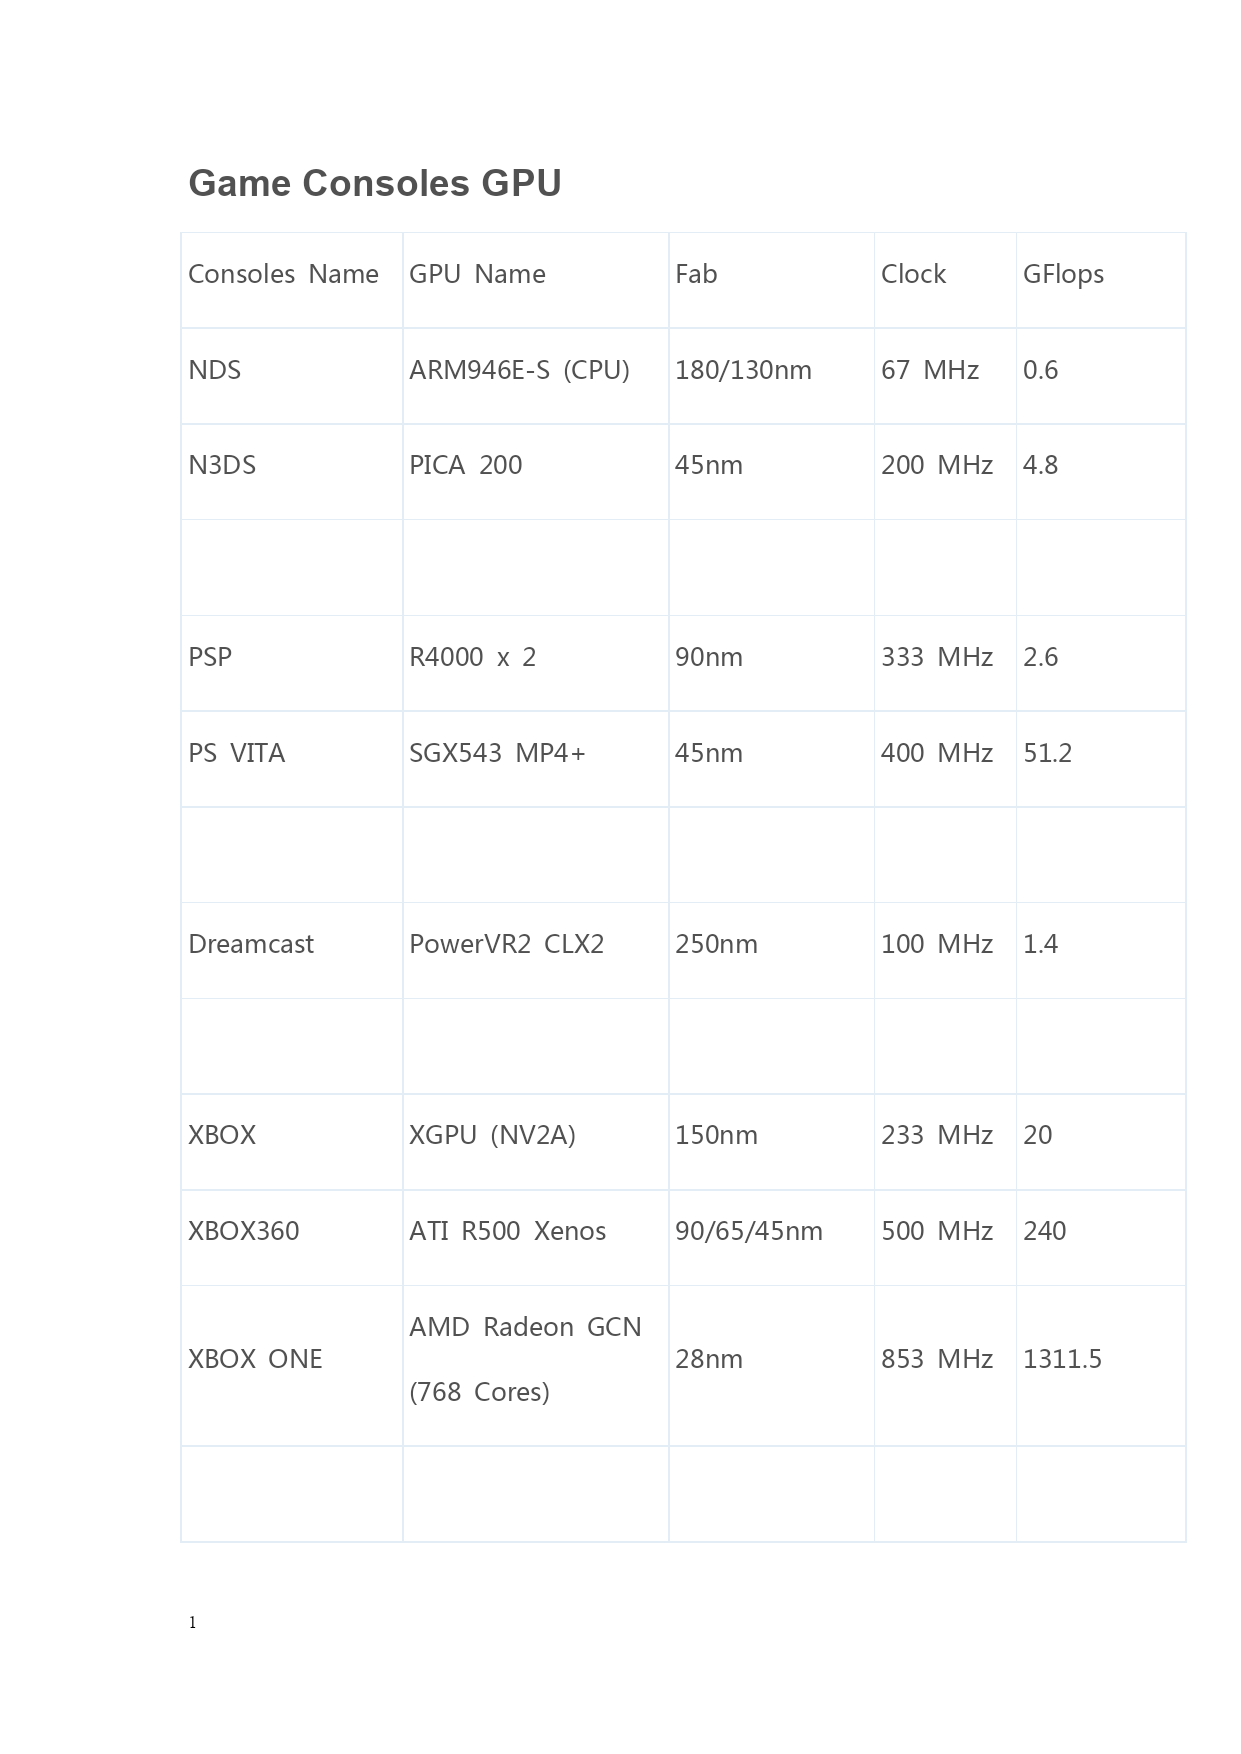The image size is (1241, 1754).
Task: Click the XBOX360 row label
Action: click(x=244, y=1231)
